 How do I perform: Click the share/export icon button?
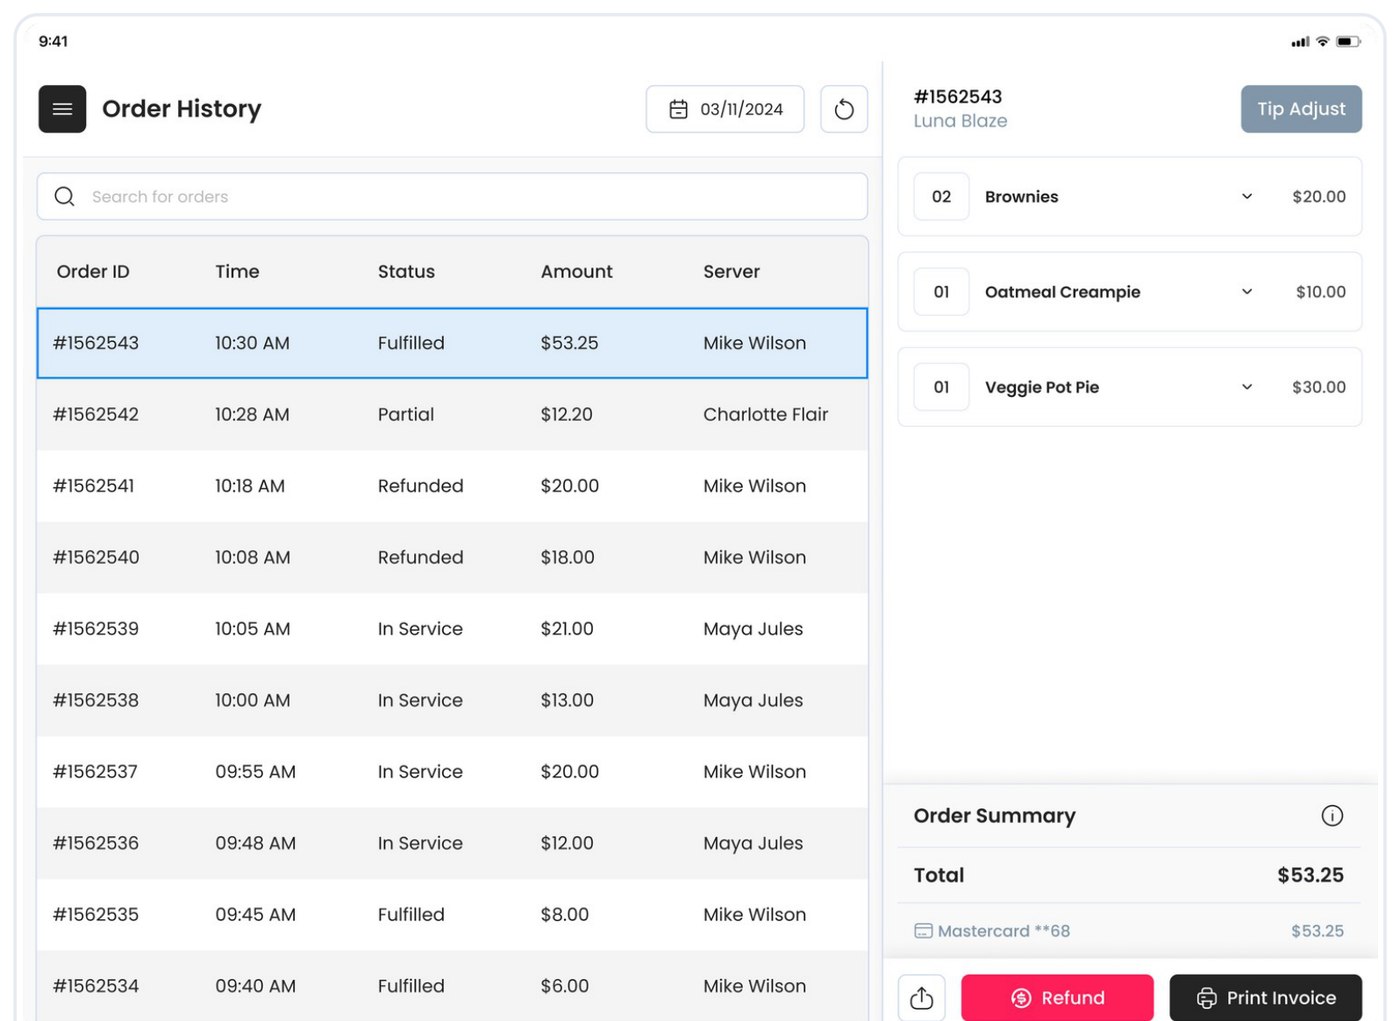pyautogui.click(x=922, y=997)
